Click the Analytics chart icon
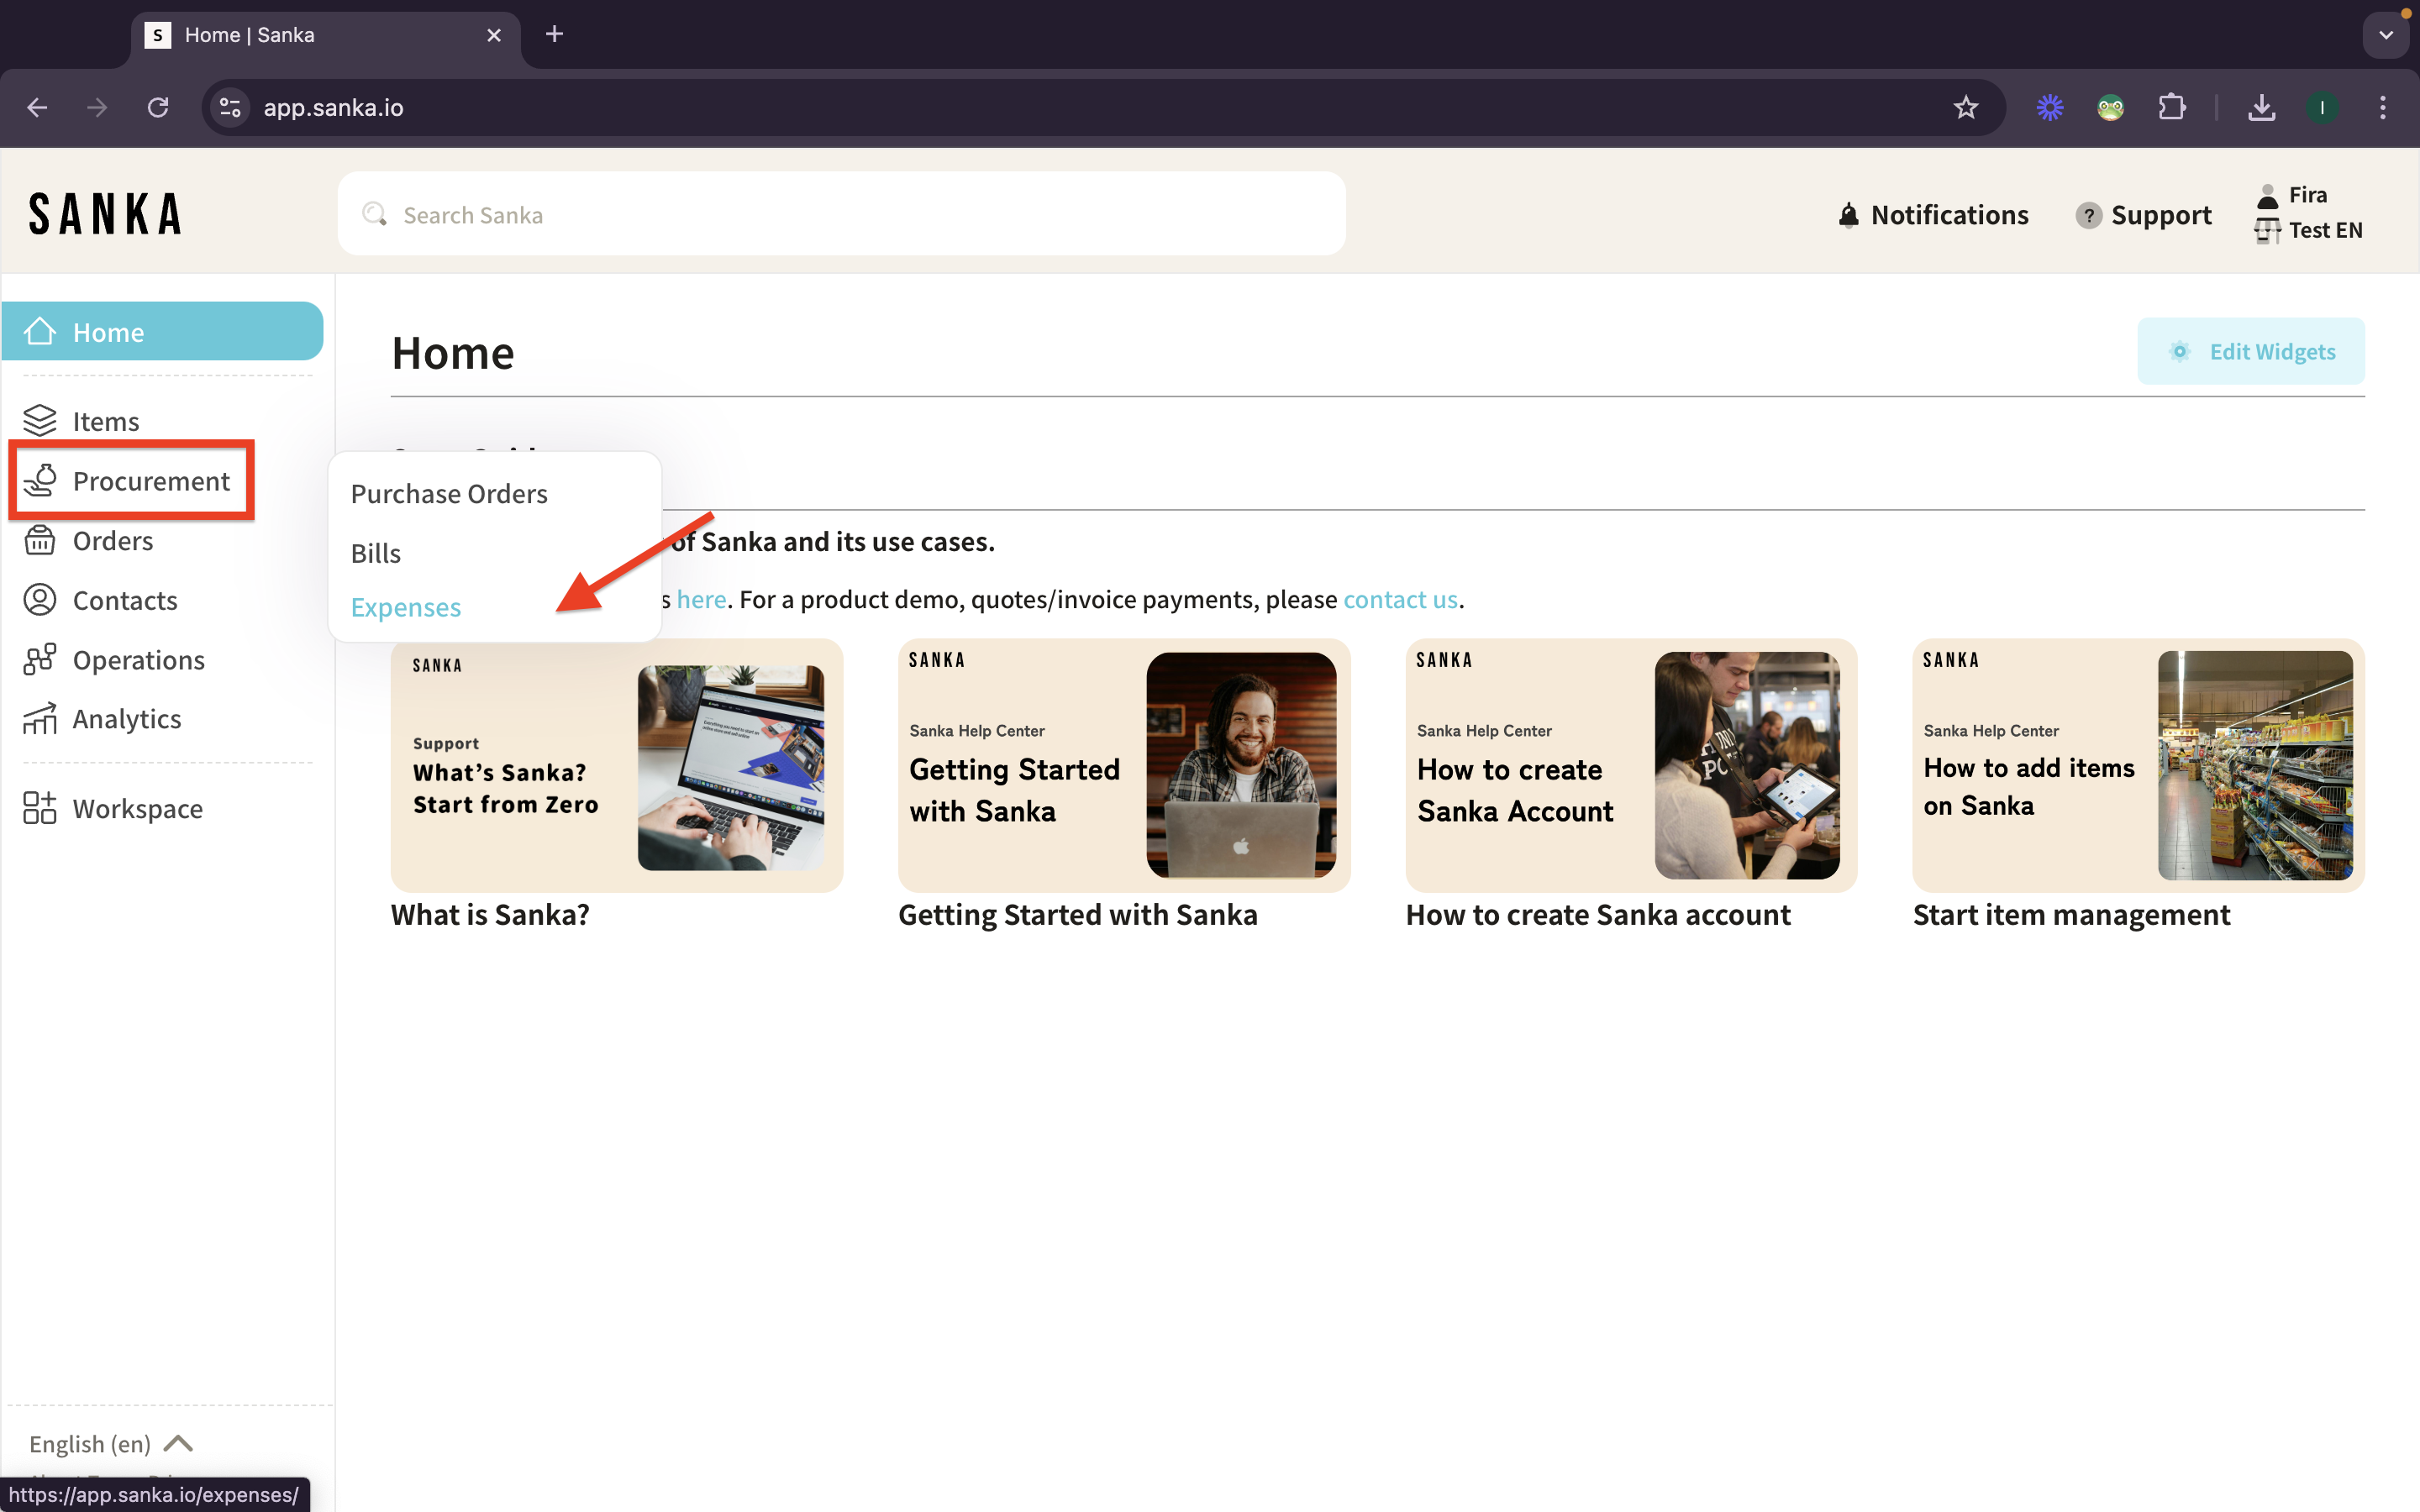The width and height of the screenshot is (2420, 1512). [x=40, y=719]
